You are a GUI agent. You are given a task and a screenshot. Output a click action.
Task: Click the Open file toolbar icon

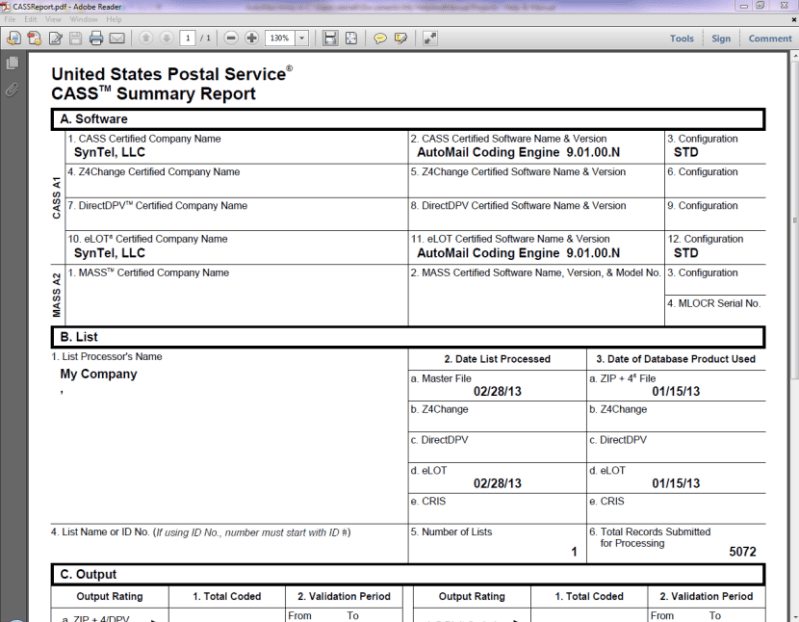(x=14, y=38)
